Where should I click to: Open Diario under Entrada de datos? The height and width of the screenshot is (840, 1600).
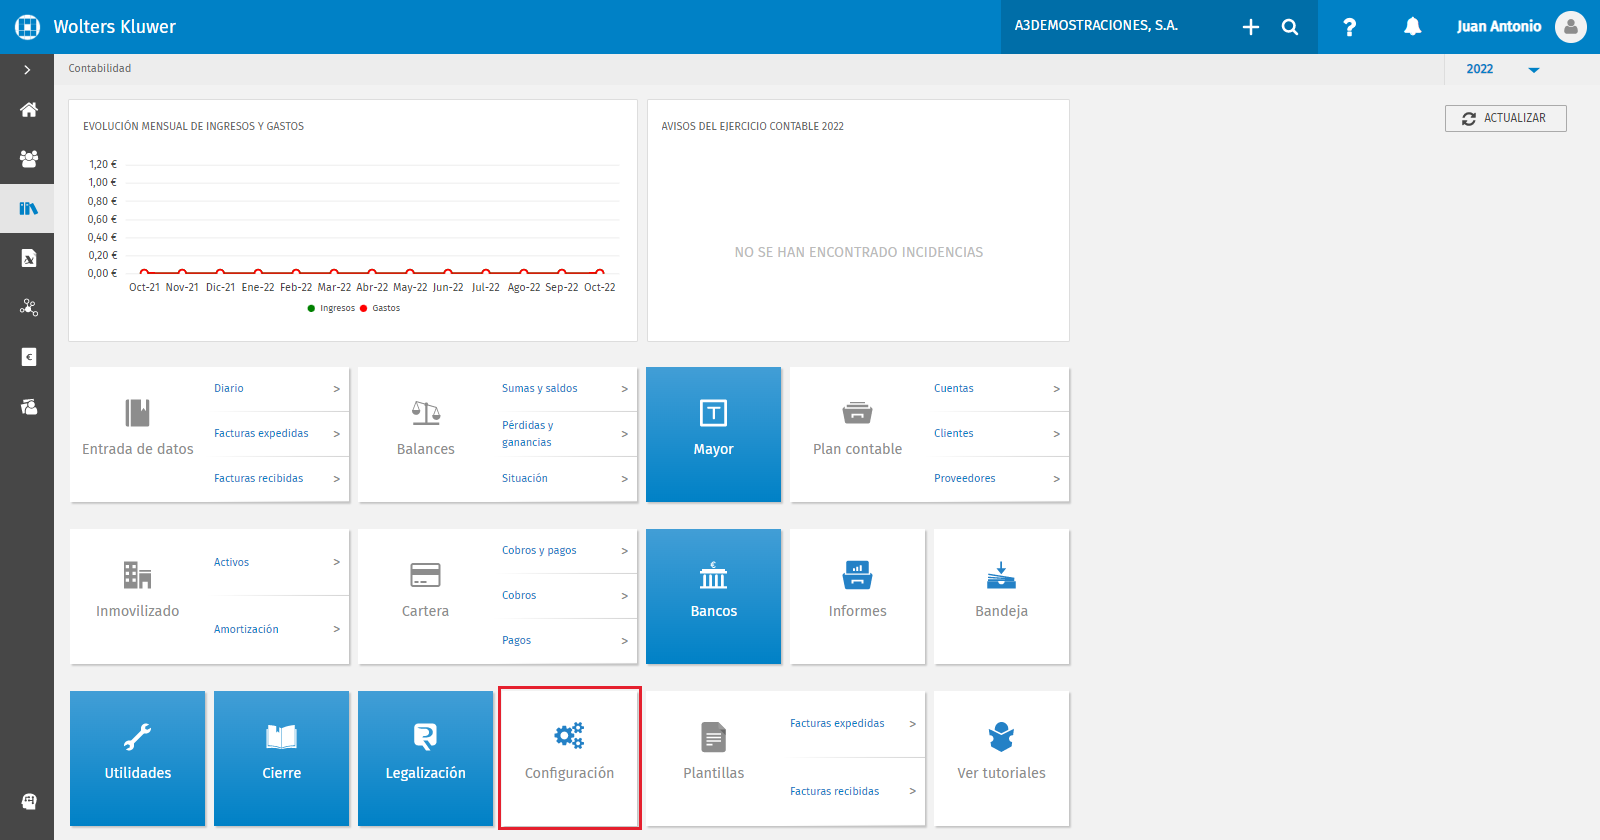pyautogui.click(x=229, y=388)
